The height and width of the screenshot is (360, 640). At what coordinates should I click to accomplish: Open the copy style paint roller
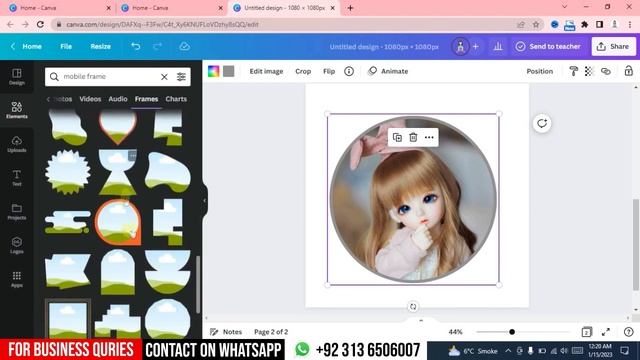[x=573, y=71]
